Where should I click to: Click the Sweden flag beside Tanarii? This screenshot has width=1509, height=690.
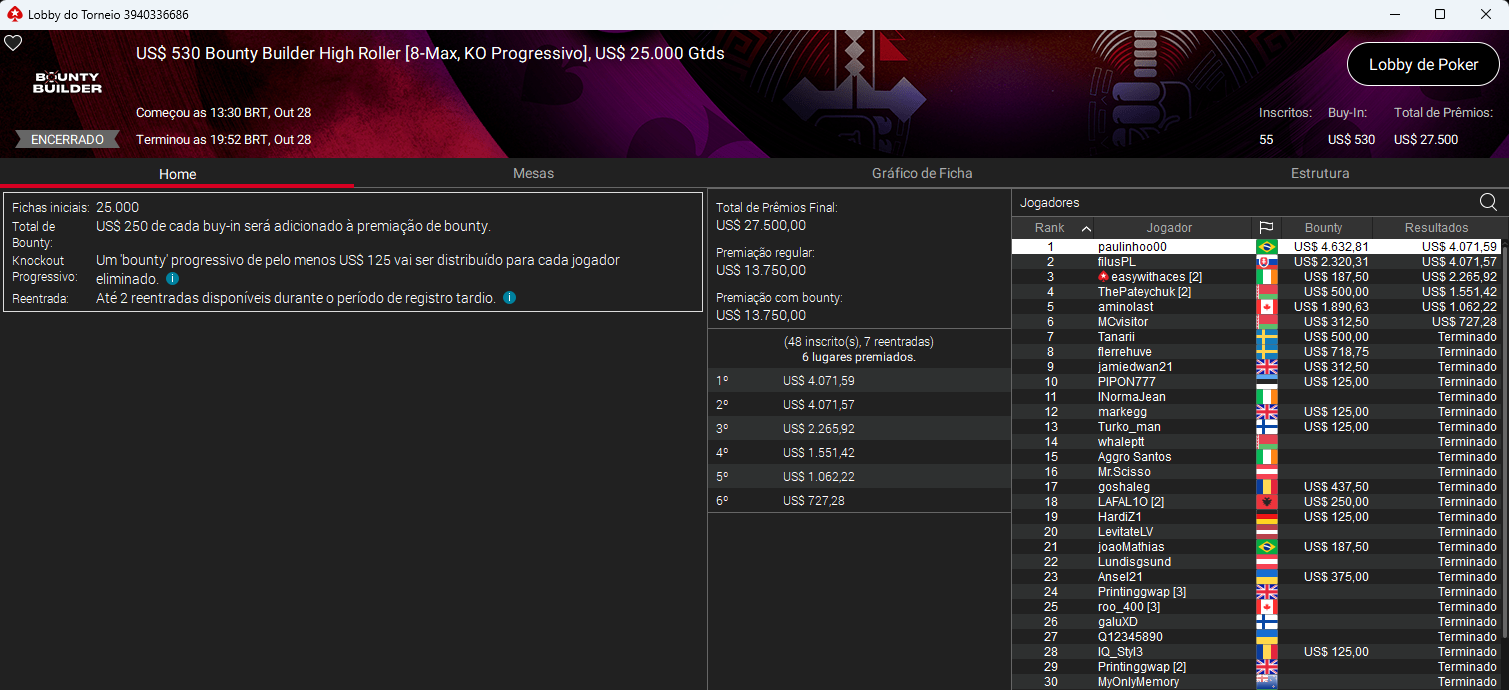tap(1266, 336)
